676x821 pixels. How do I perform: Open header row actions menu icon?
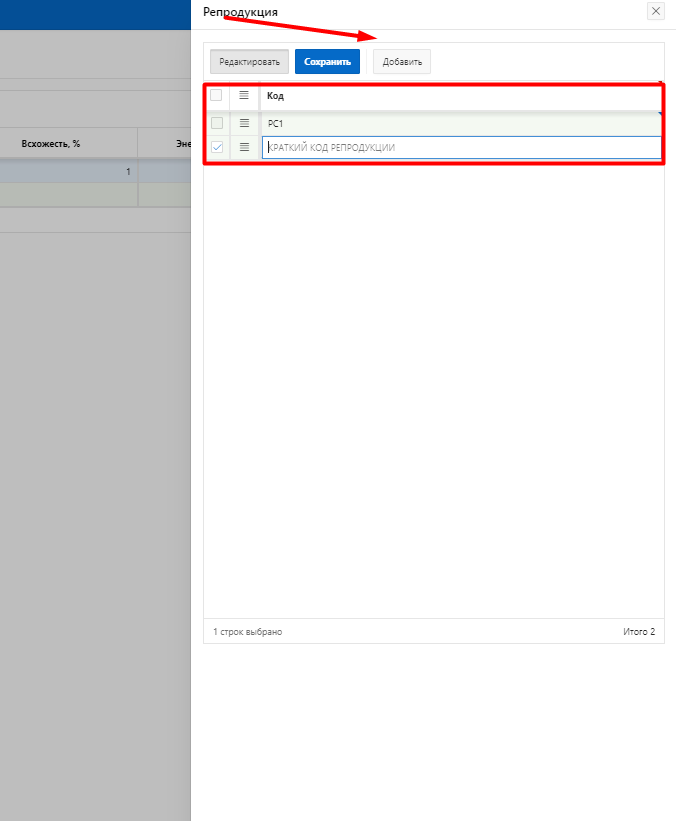(x=244, y=96)
